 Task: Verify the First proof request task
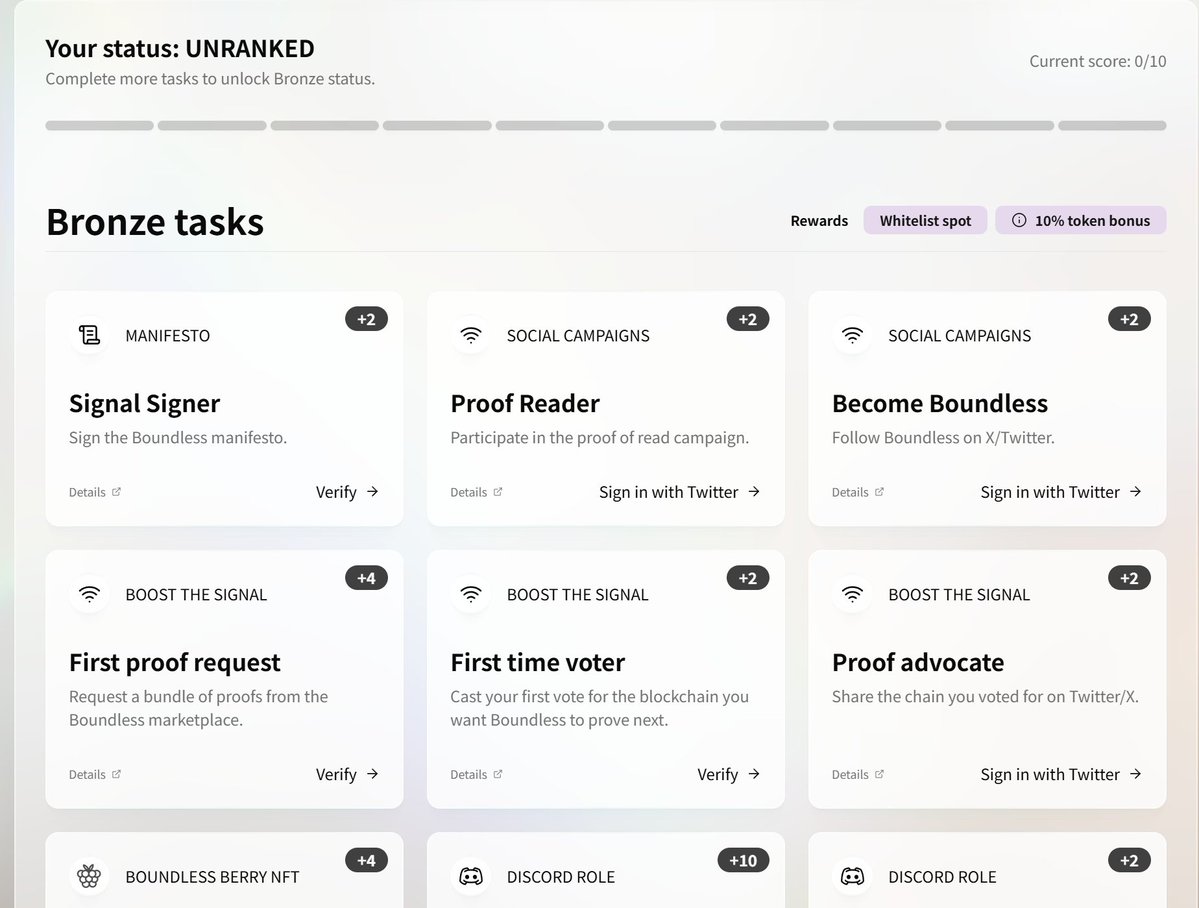[x=347, y=774]
